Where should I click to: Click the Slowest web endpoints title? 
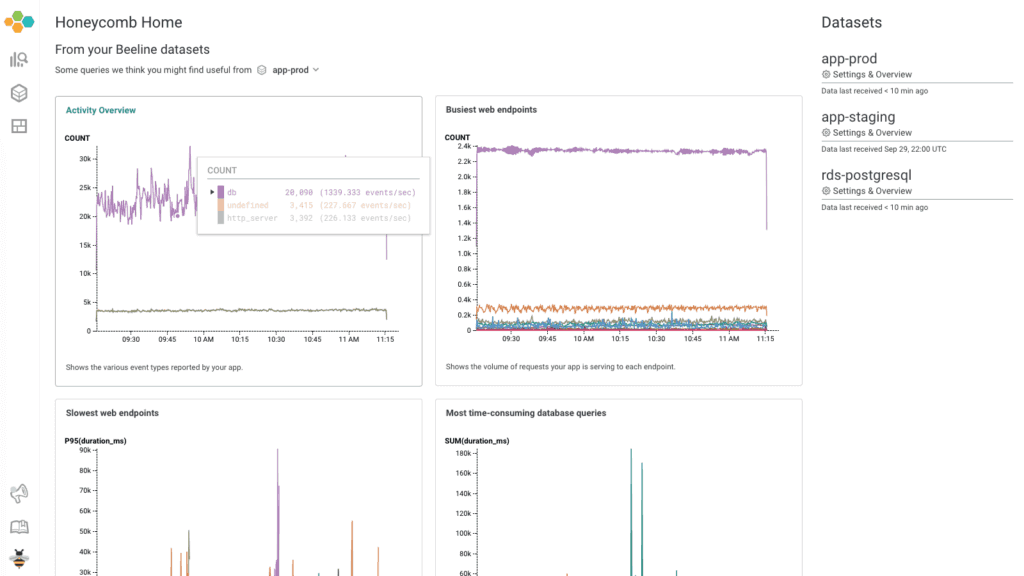coord(112,413)
